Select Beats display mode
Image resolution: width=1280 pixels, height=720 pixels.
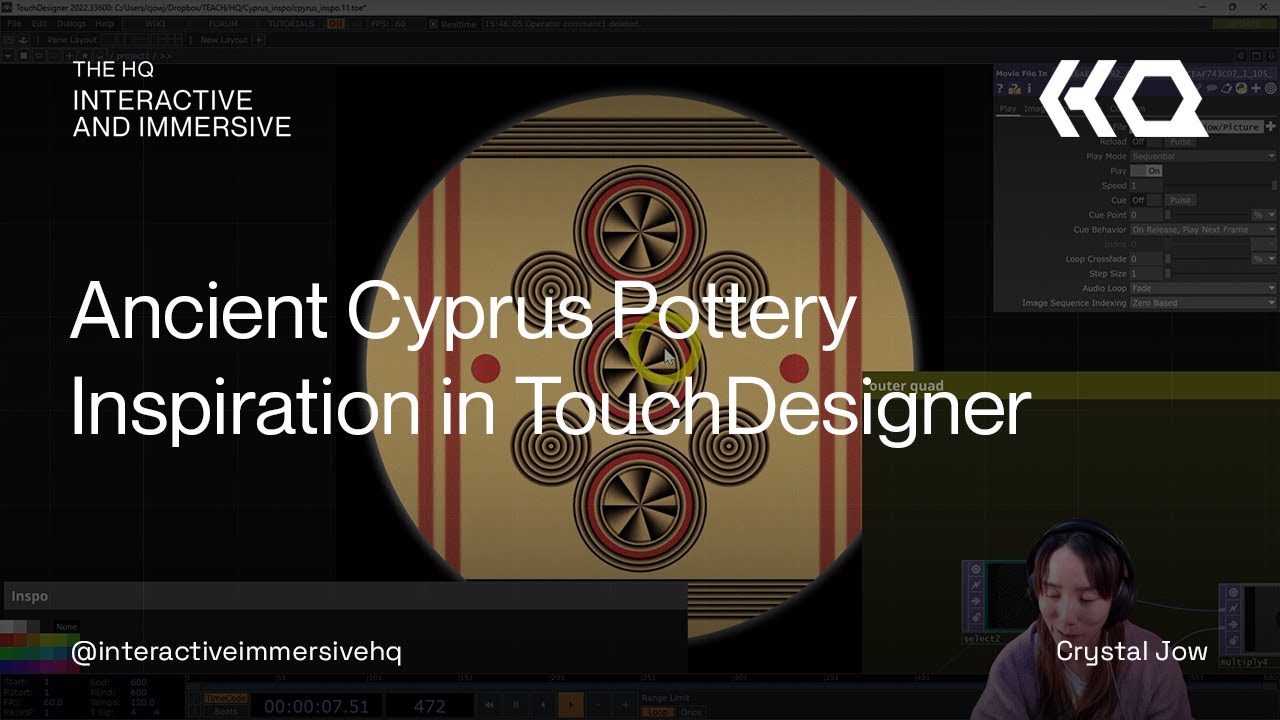225,711
